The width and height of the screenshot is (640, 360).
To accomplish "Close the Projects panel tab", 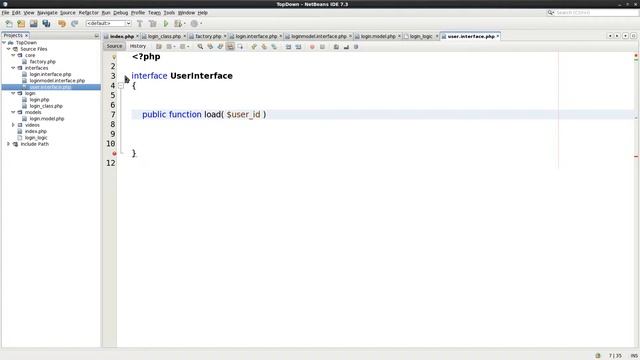I will [26, 36].
